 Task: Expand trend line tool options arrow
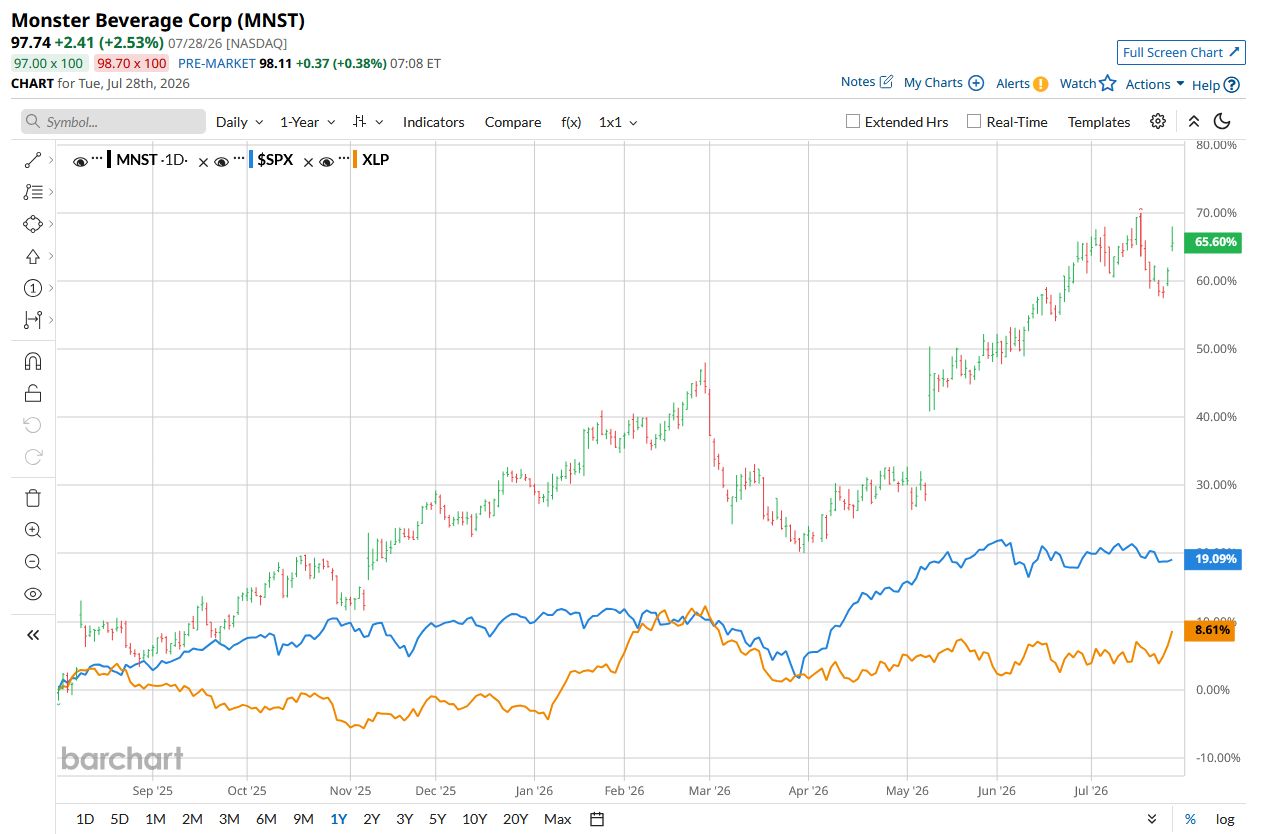[51, 160]
